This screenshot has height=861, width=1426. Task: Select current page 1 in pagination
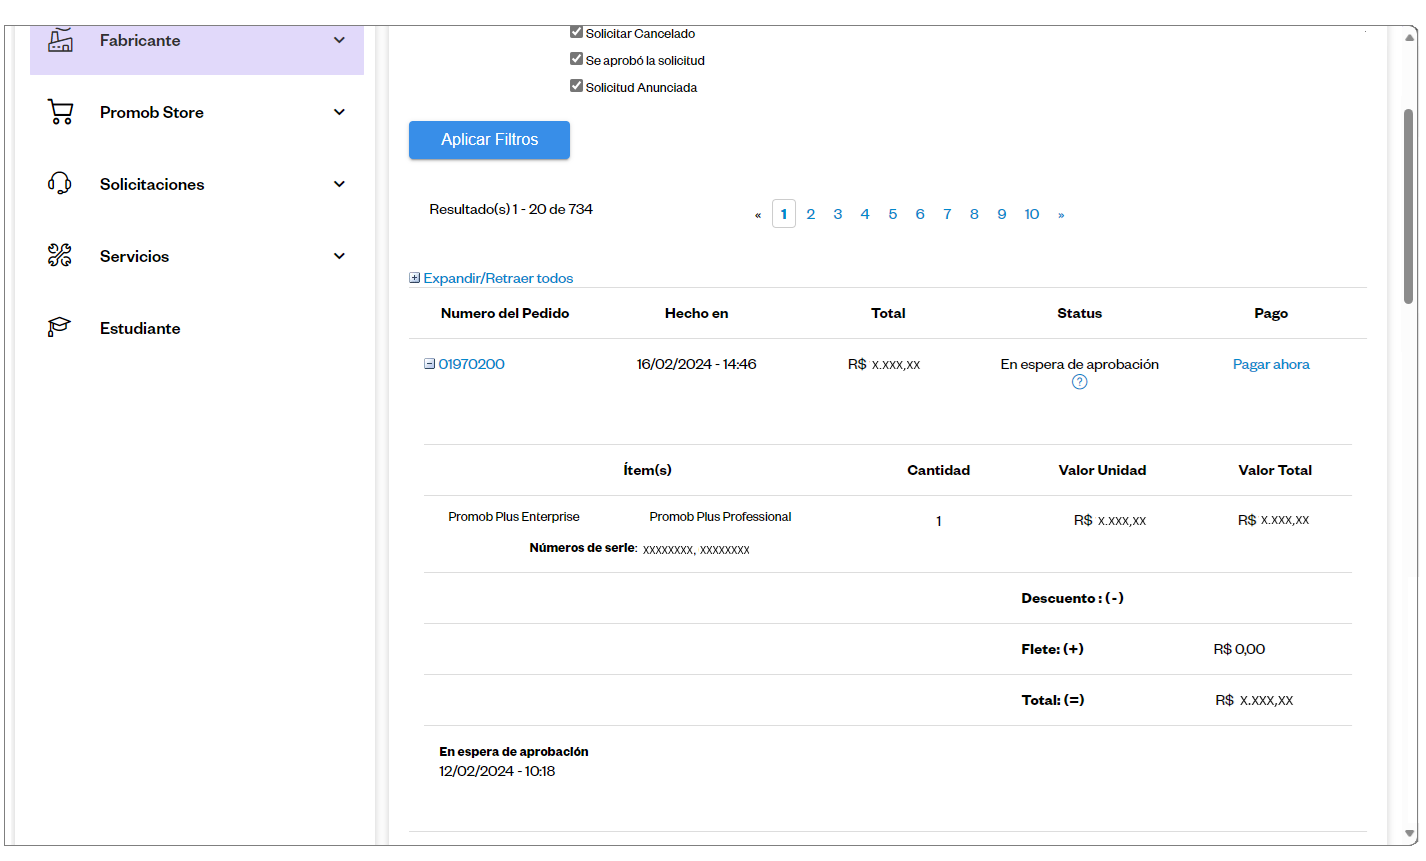[x=784, y=214]
